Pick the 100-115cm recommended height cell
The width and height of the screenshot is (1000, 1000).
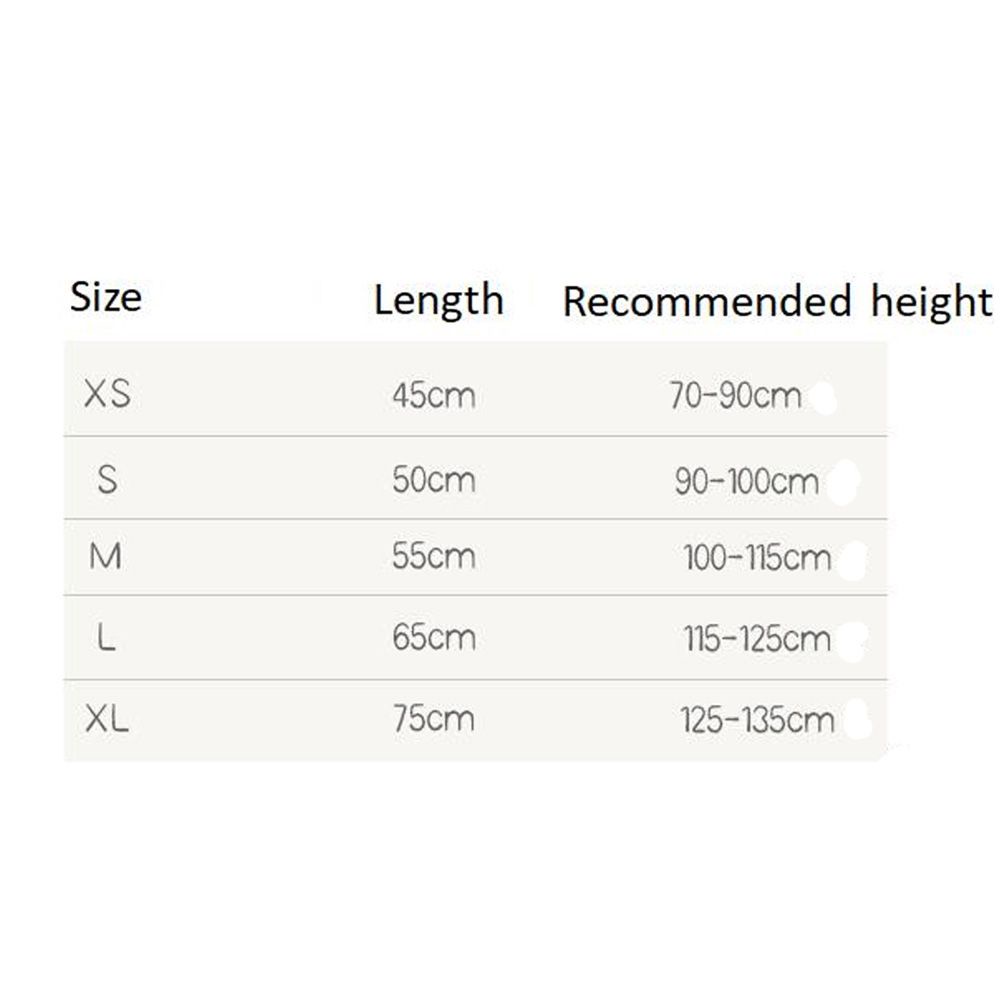(758, 557)
